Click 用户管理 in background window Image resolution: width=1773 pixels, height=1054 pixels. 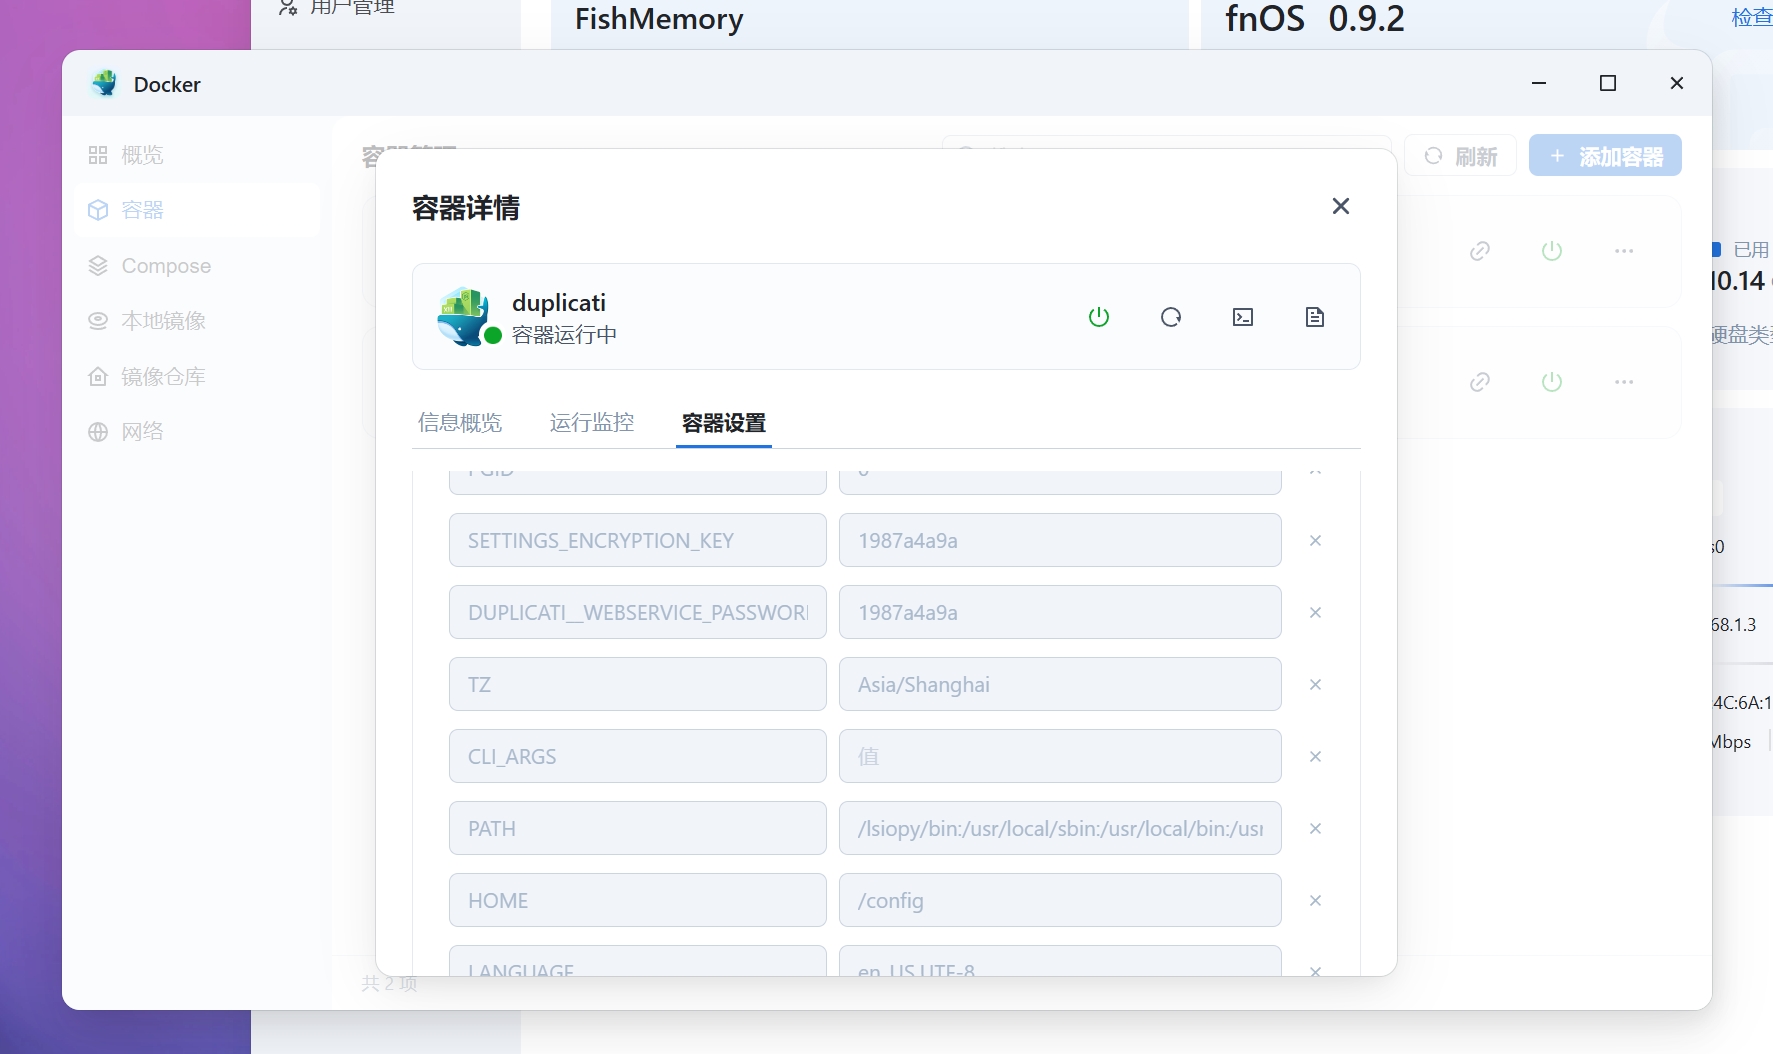pos(337,8)
